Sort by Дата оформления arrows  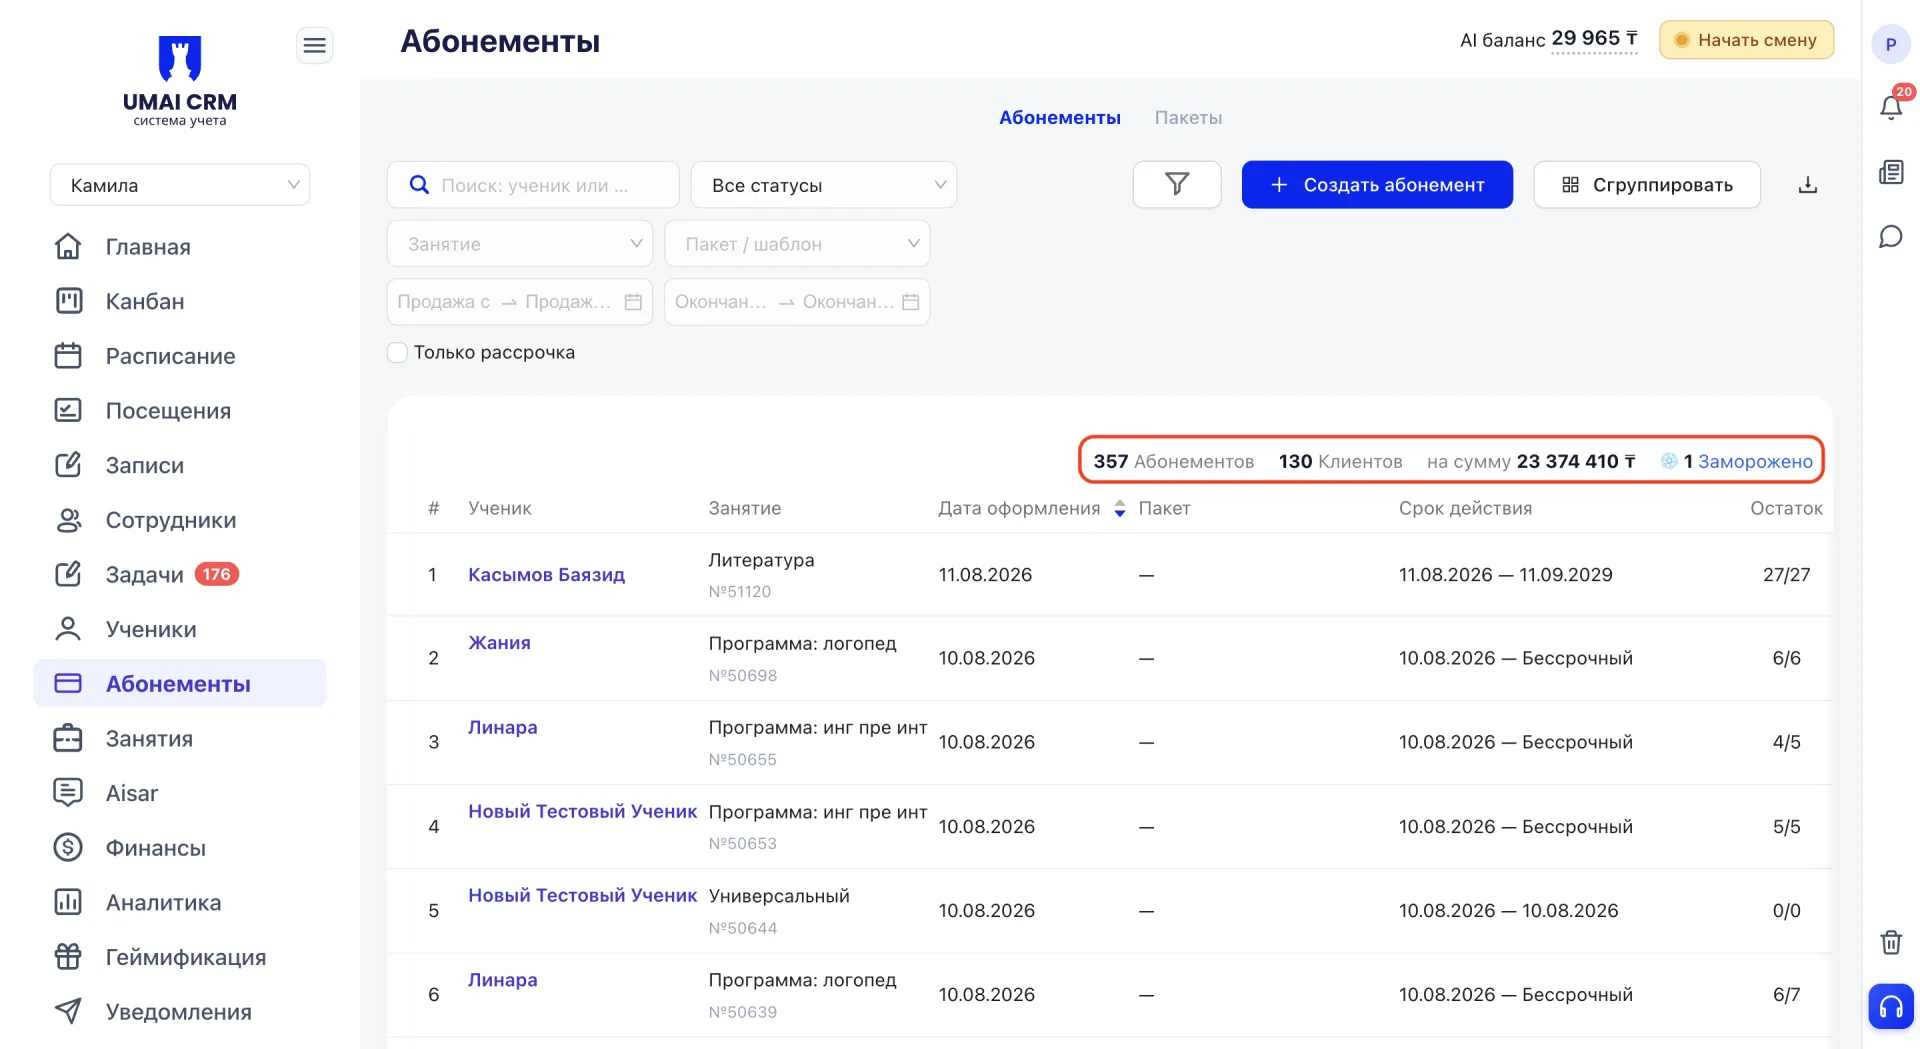tap(1120, 509)
